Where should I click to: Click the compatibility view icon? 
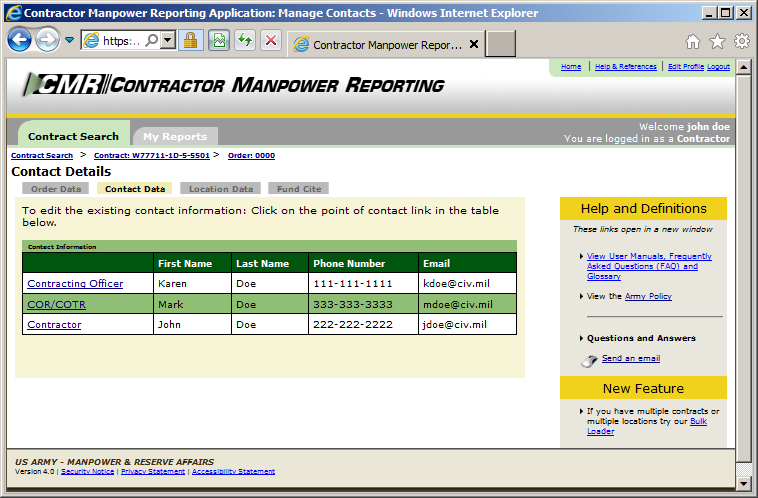(x=218, y=41)
